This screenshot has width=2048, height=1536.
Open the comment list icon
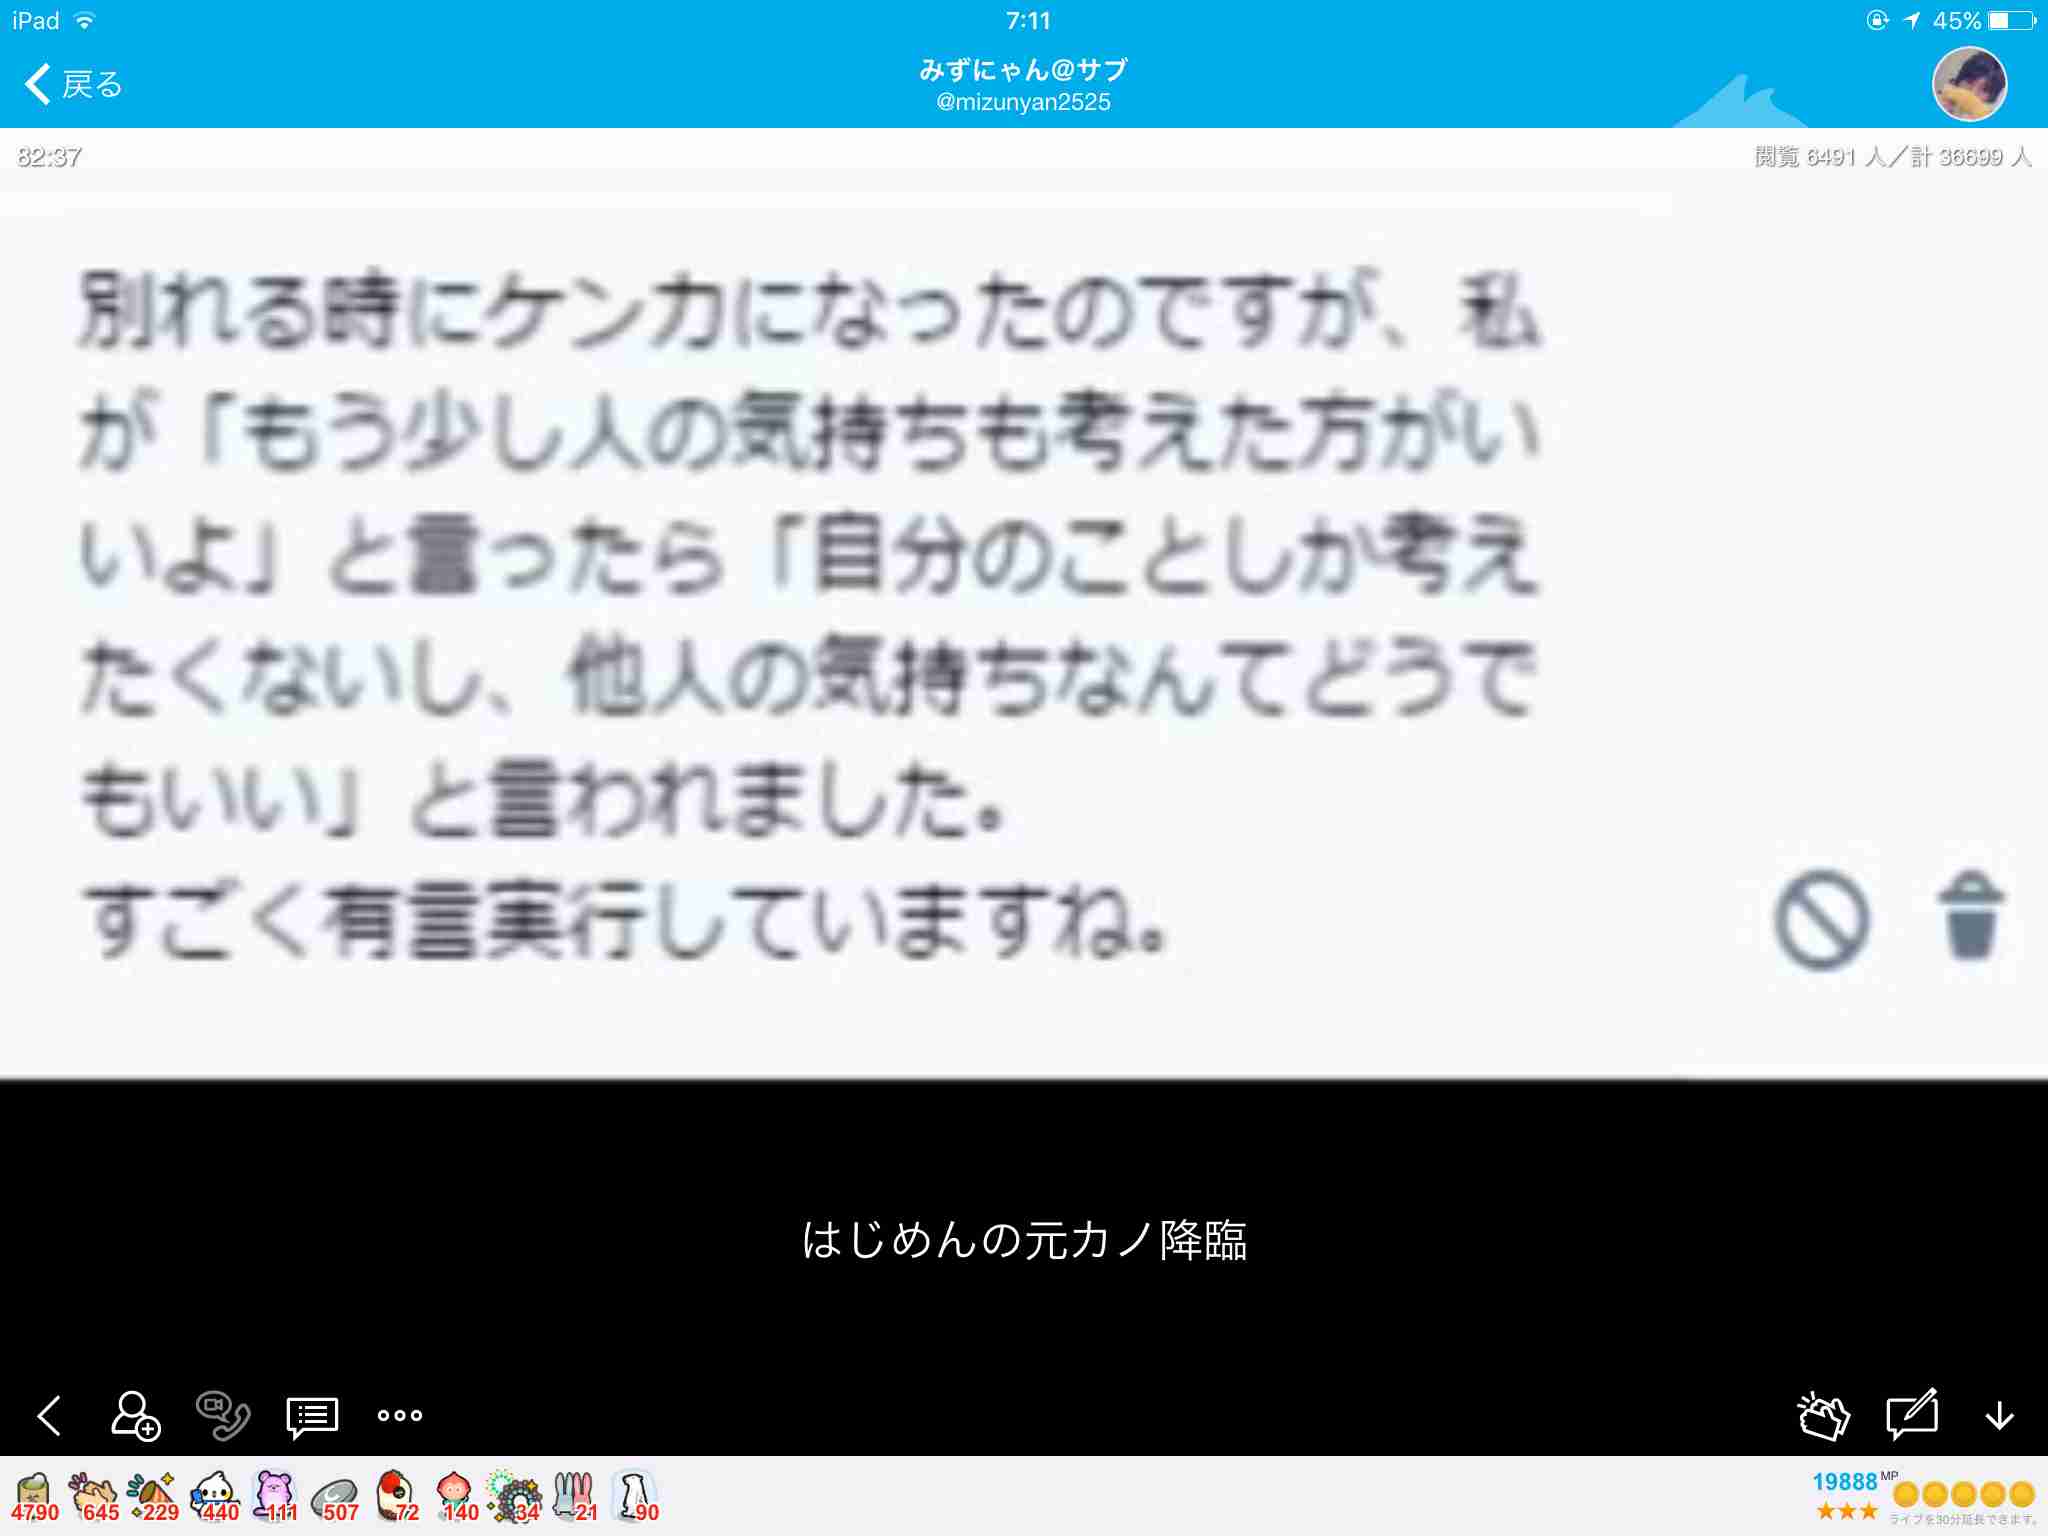(310, 1416)
